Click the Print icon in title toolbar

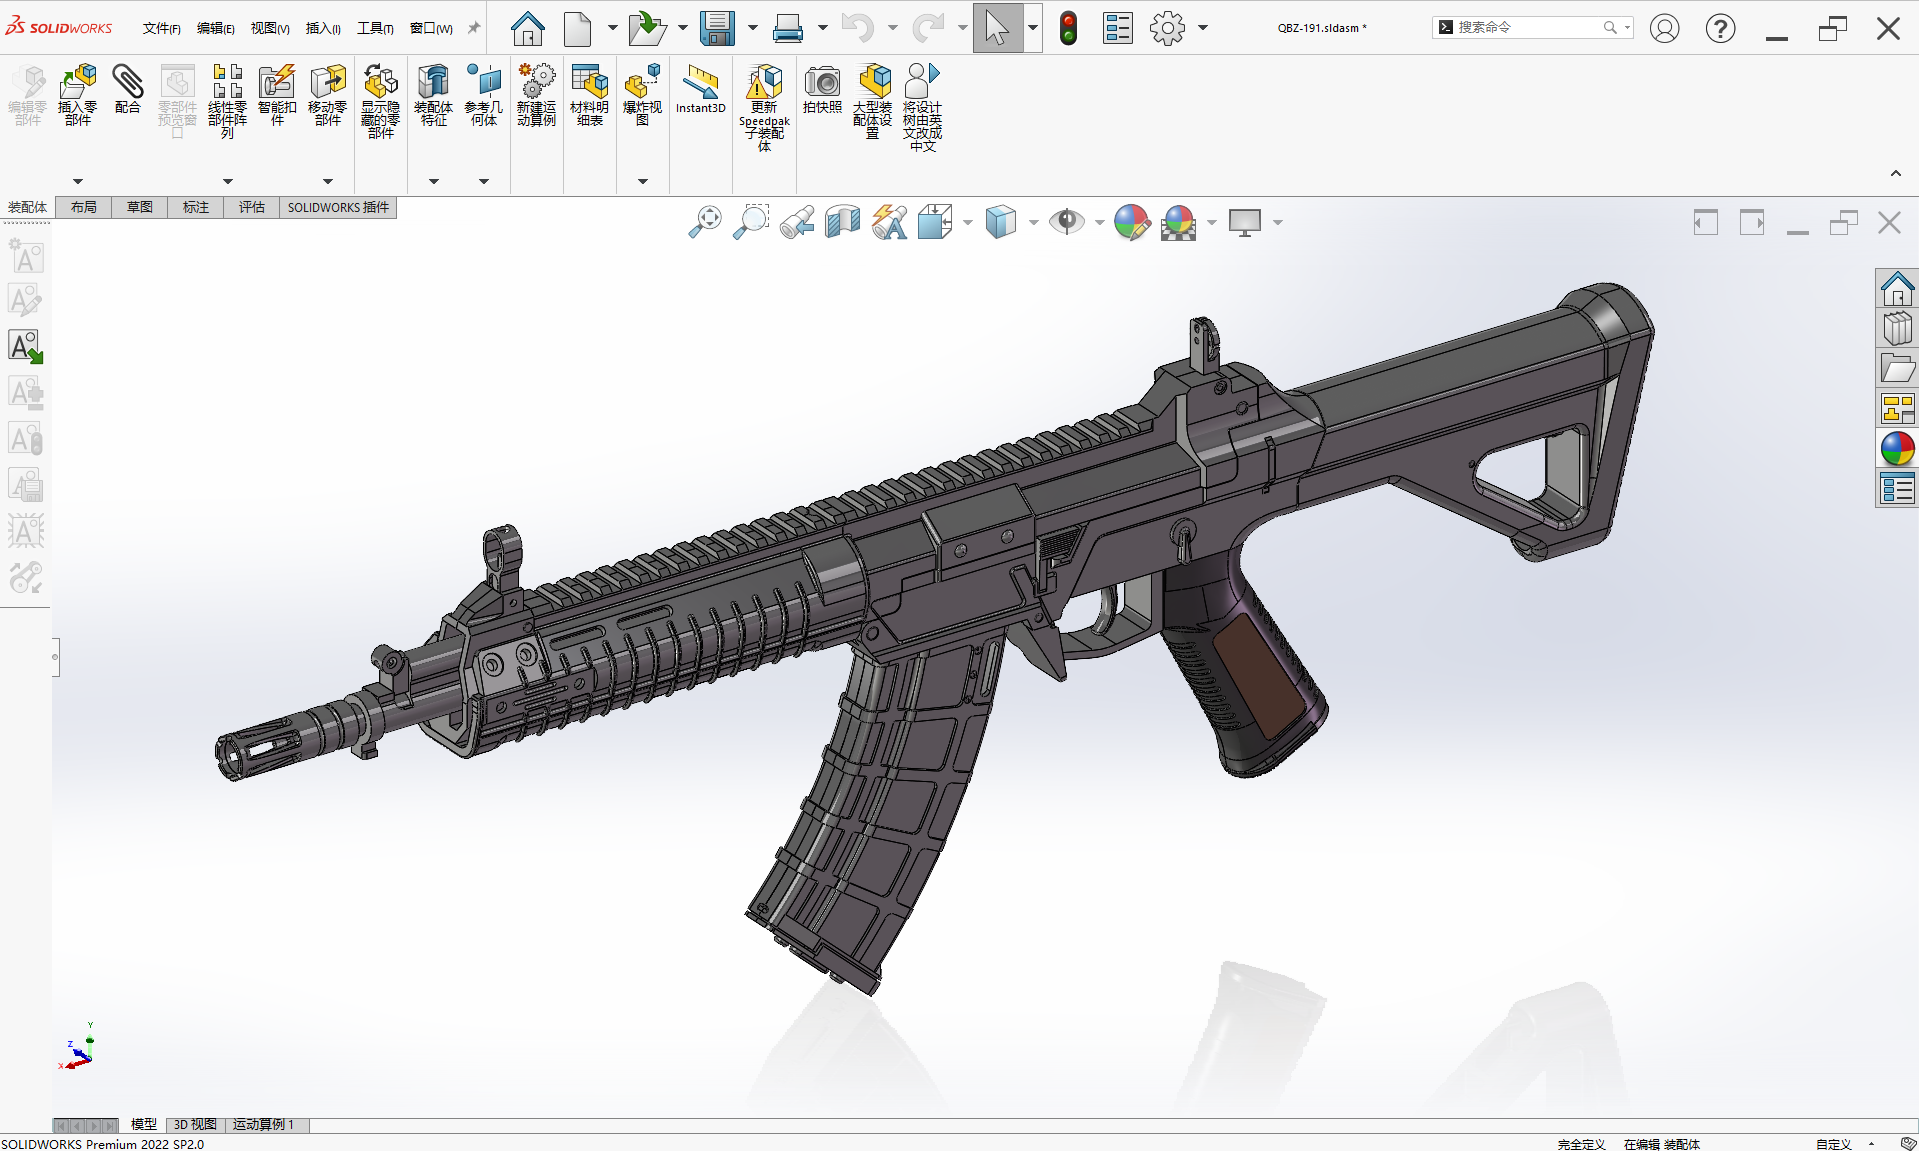[x=788, y=28]
